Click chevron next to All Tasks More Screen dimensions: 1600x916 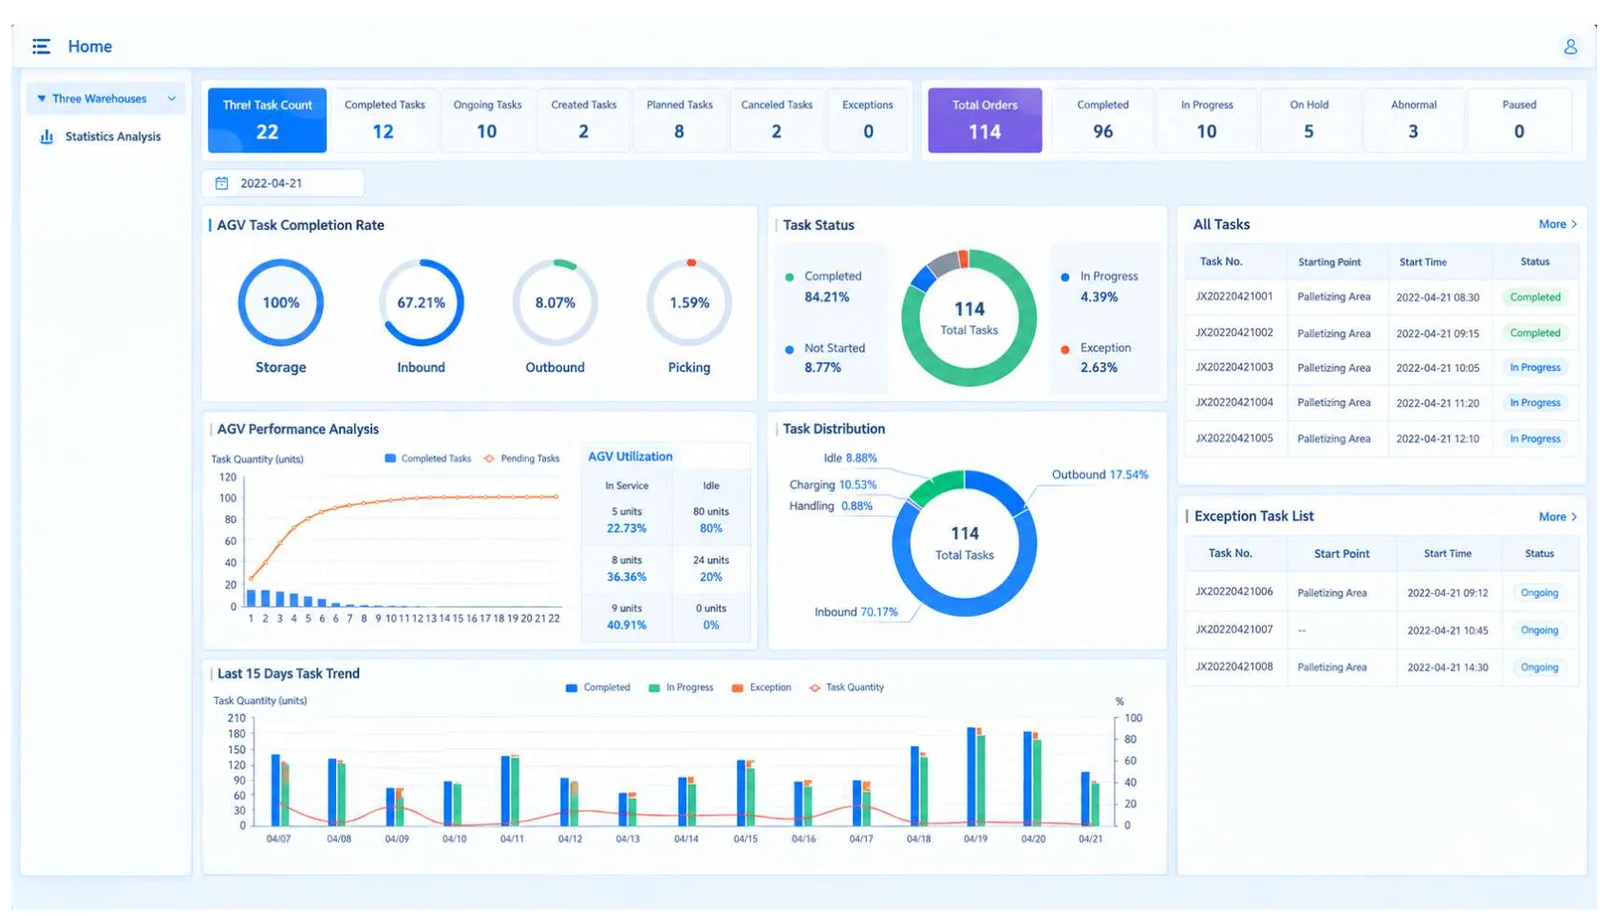point(1574,224)
